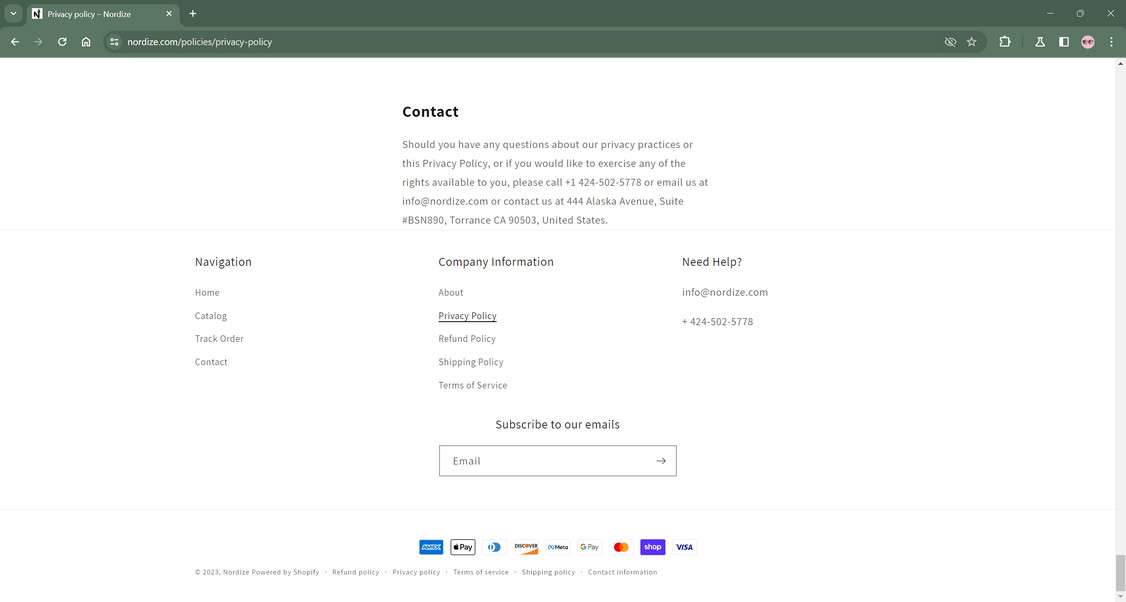This screenshot has height=602, width=1126.
Task: Bookmark this page with the star icon
Action: 971,42
